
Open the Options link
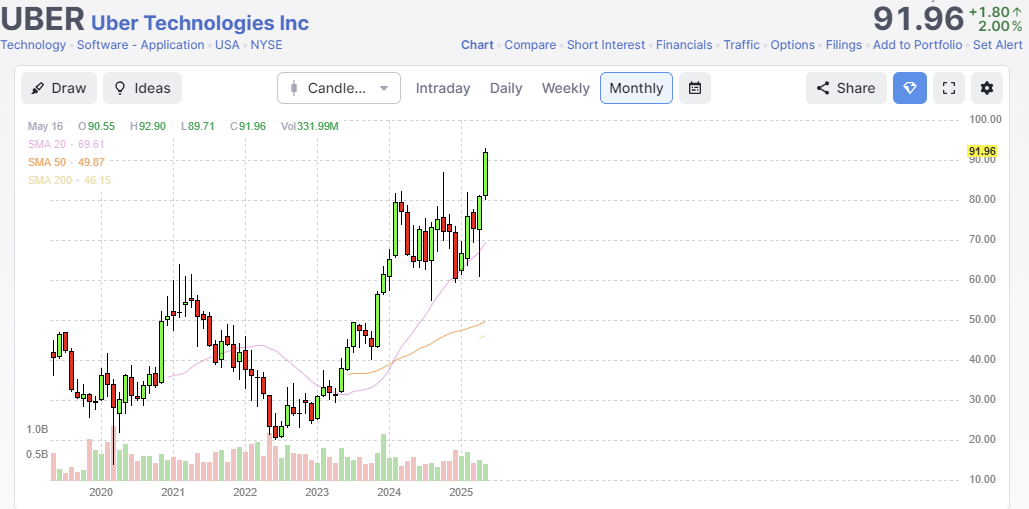click(x=793, y=45)
